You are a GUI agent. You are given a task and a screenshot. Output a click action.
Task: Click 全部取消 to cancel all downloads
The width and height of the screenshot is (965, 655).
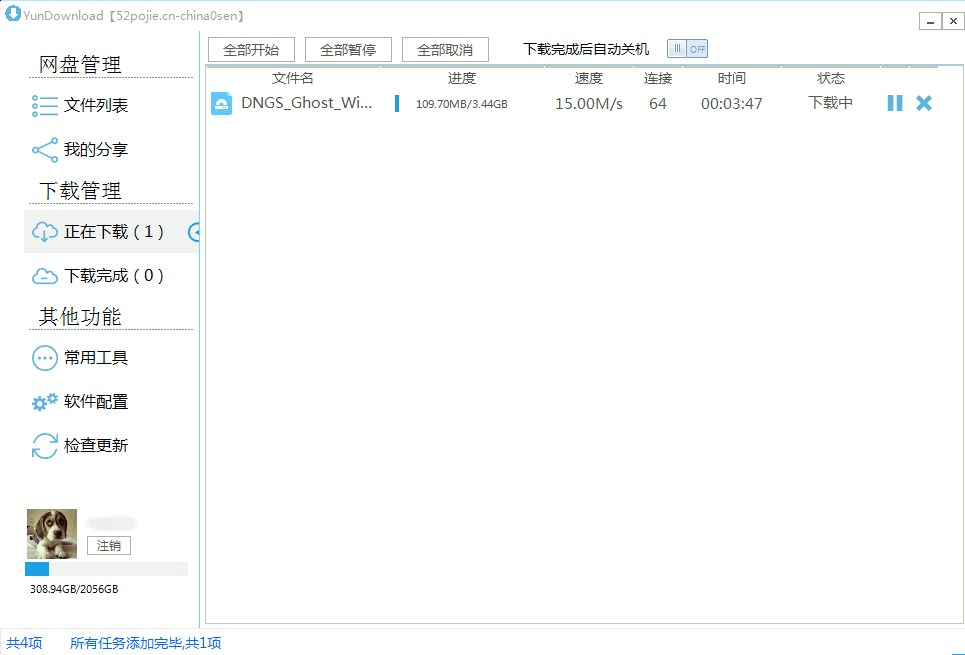click(445, 50)
